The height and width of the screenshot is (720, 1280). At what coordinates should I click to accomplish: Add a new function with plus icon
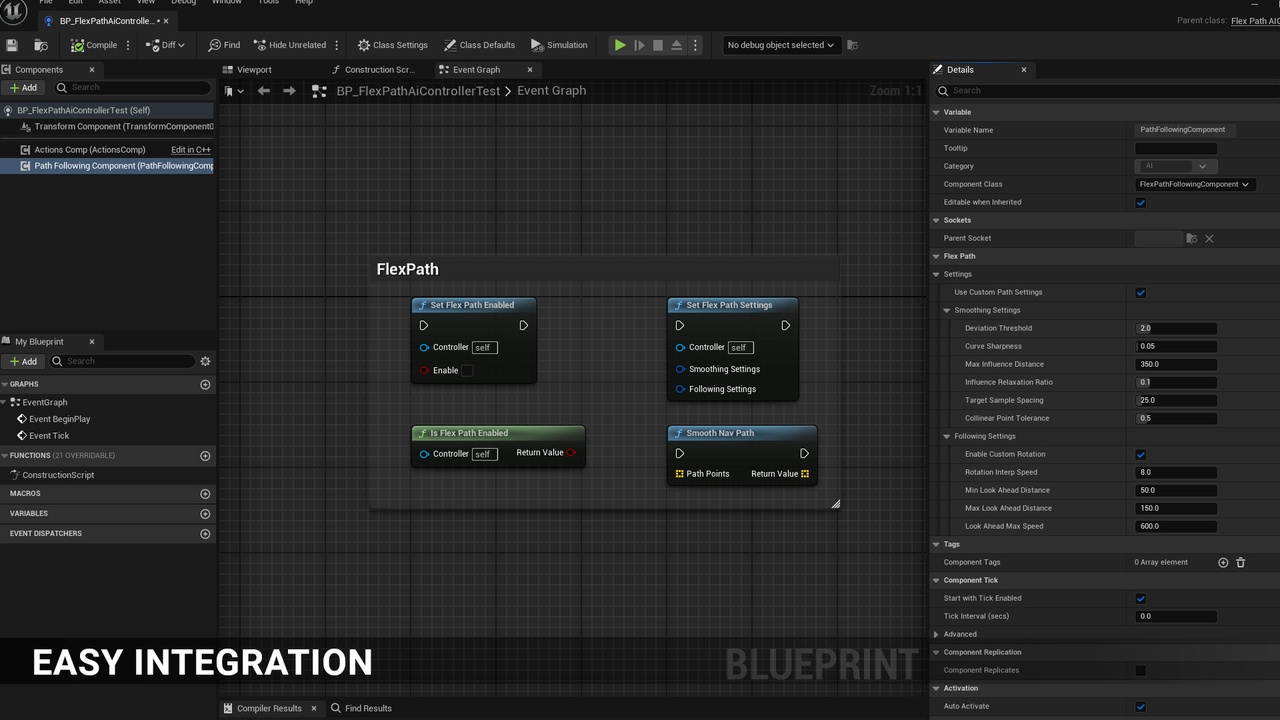pos(205,456)
